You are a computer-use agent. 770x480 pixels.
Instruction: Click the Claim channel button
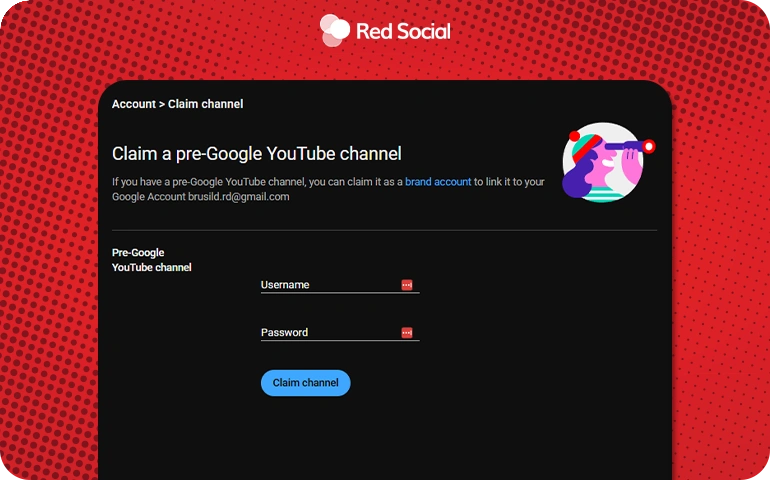[x=305, y=383]
